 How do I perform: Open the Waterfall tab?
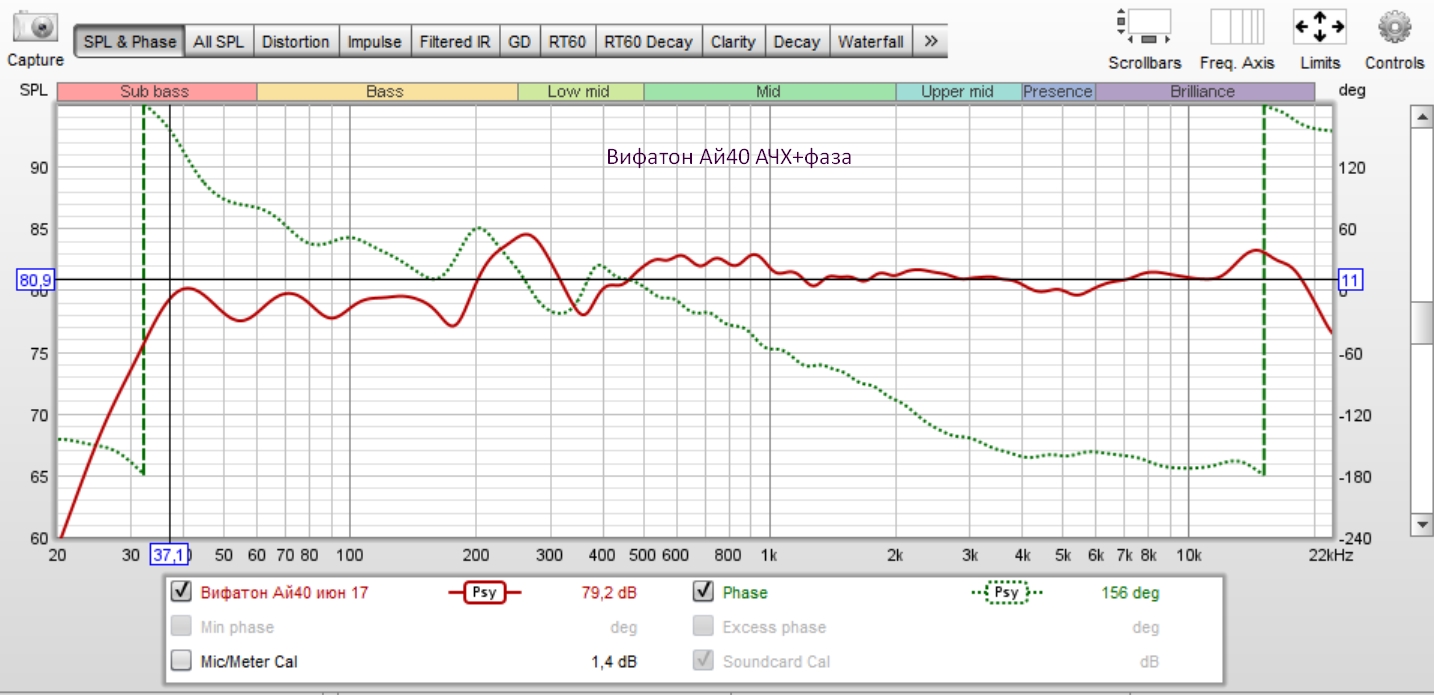[x=871, y=41]
